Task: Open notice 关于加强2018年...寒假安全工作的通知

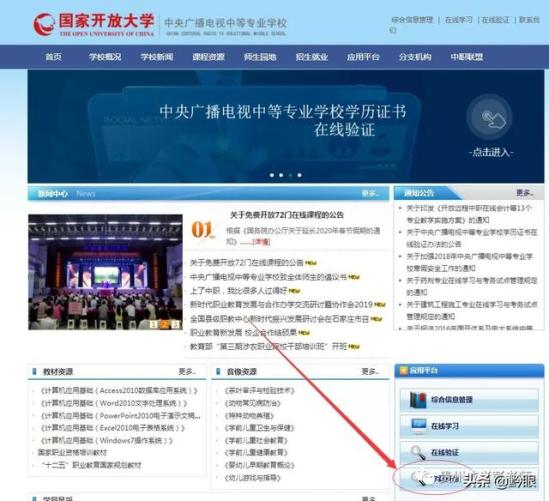Action: (469, 262)
